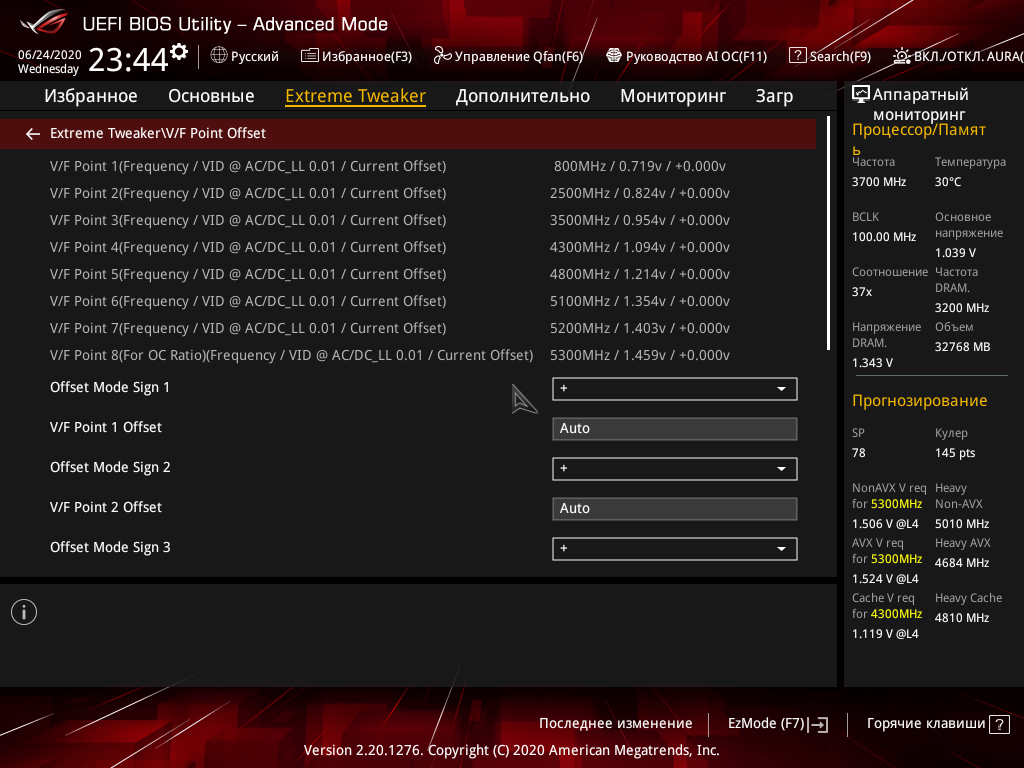Click the 23:44 clock display

pos(128,60)
